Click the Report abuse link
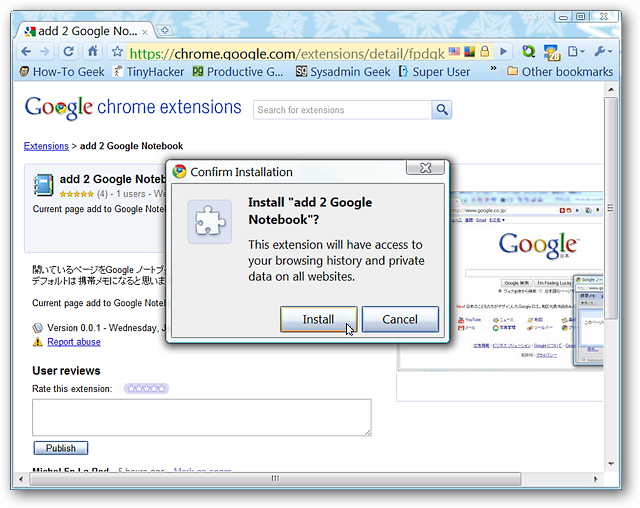The image size is (640, 508). click(x=74, y=342)
